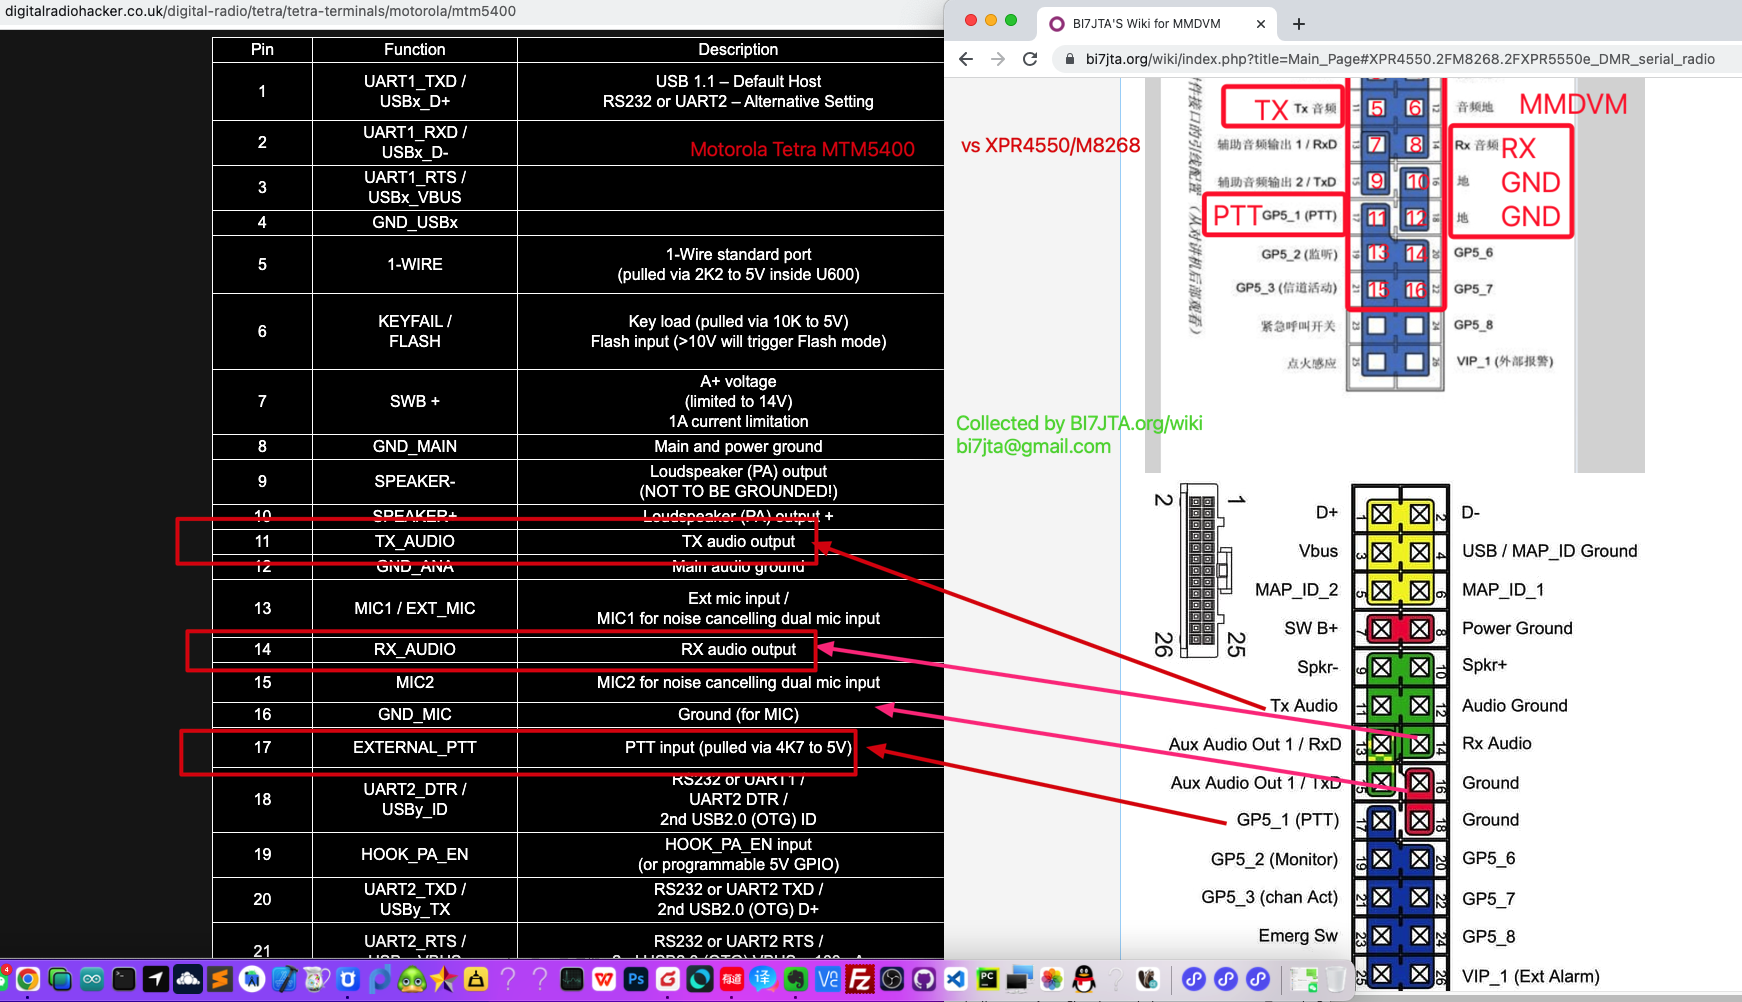This screenshot has height=1002, width=1742.
Task: Click the 'Power Ground' pin label
Action: 1517,628
